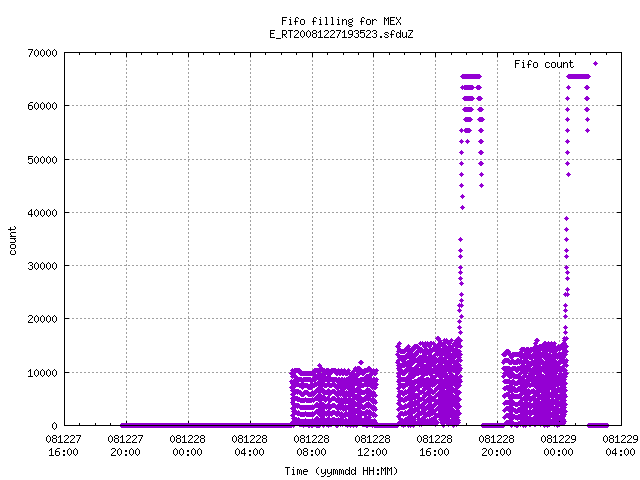640x480 pixels.
Task: Click the x-axis tick '081227 16:00'
Action: point(64,446)
